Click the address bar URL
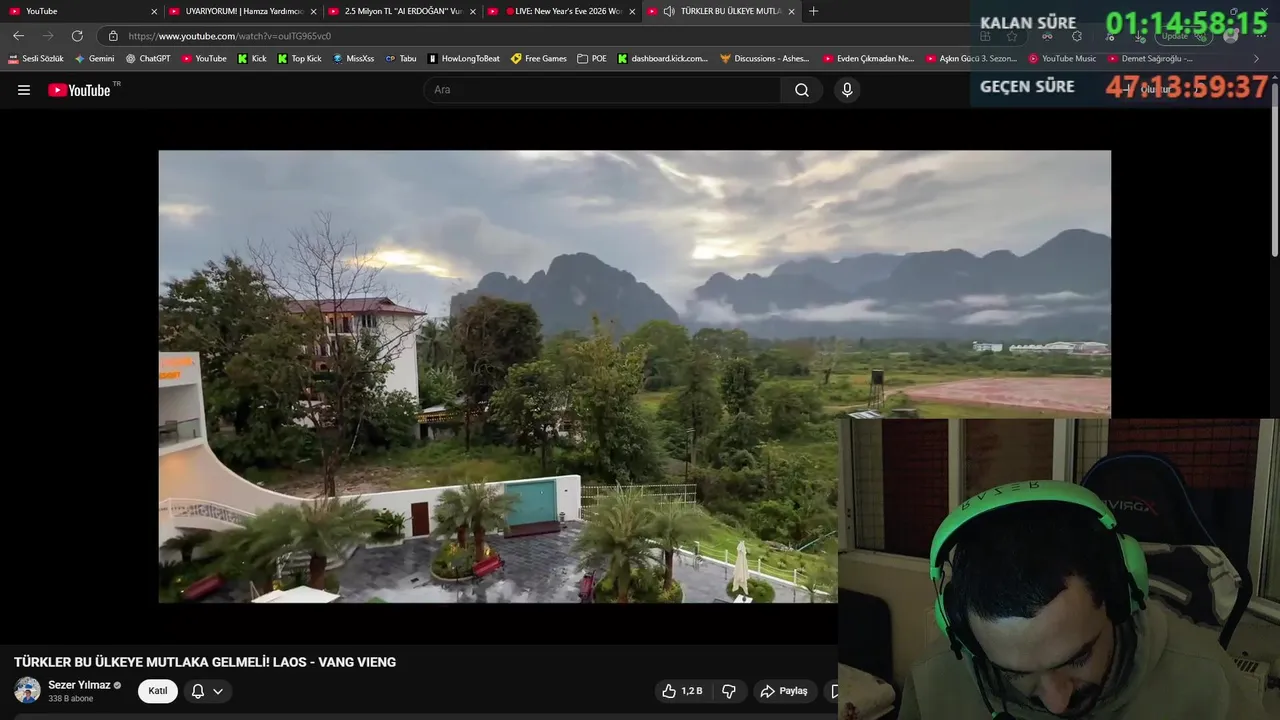This screenshot has height=720, width=1280. point(230,36)
